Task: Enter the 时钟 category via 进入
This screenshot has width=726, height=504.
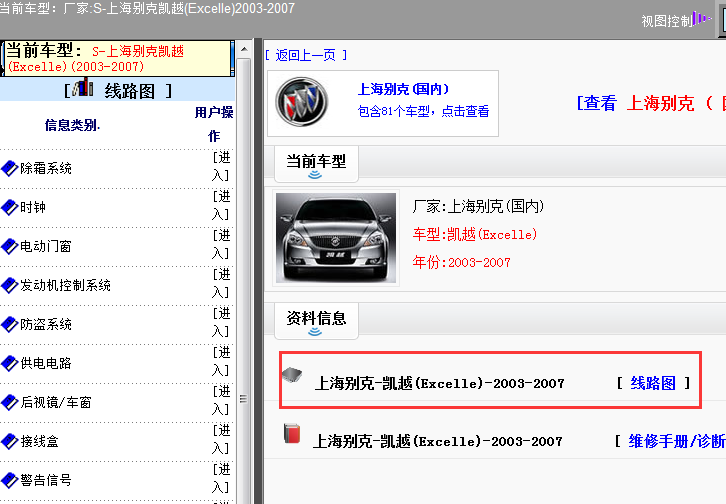Action: click(221, 205)
